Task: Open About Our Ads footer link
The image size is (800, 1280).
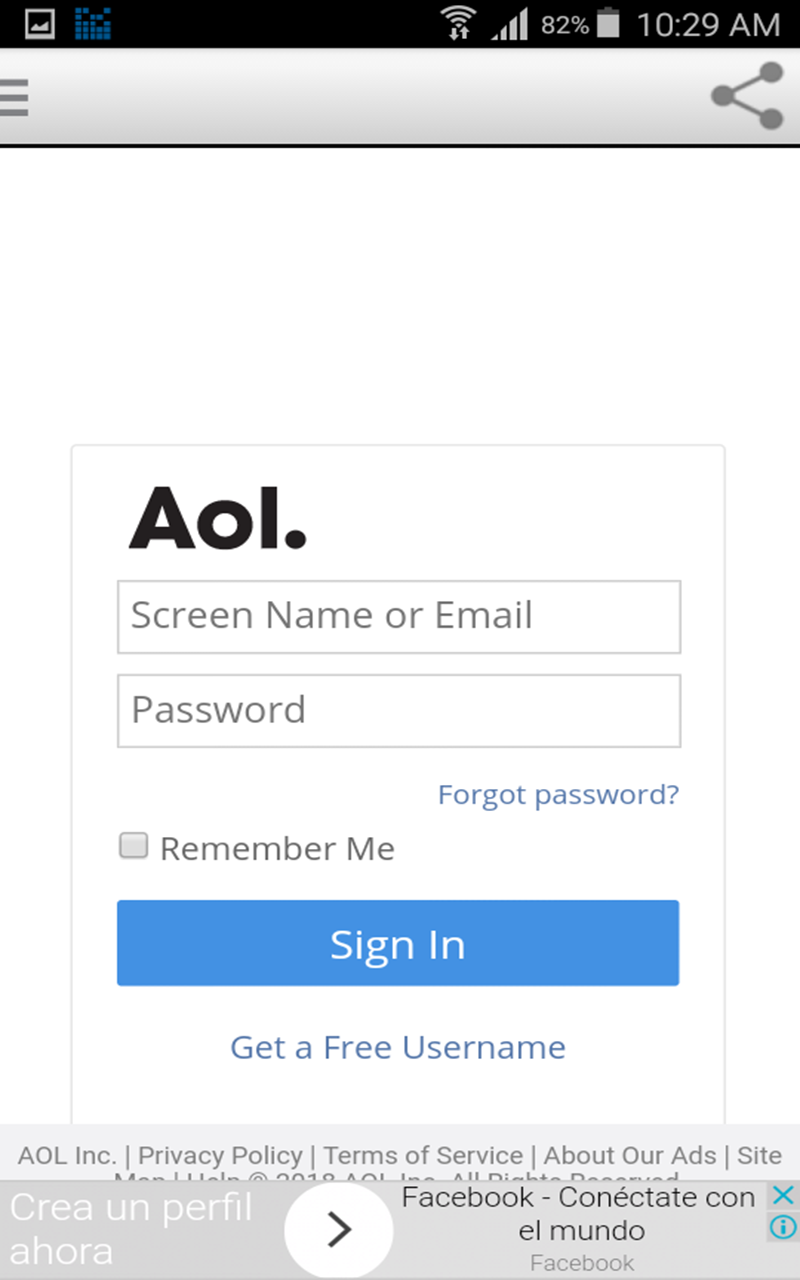Action: (630, 1156)
